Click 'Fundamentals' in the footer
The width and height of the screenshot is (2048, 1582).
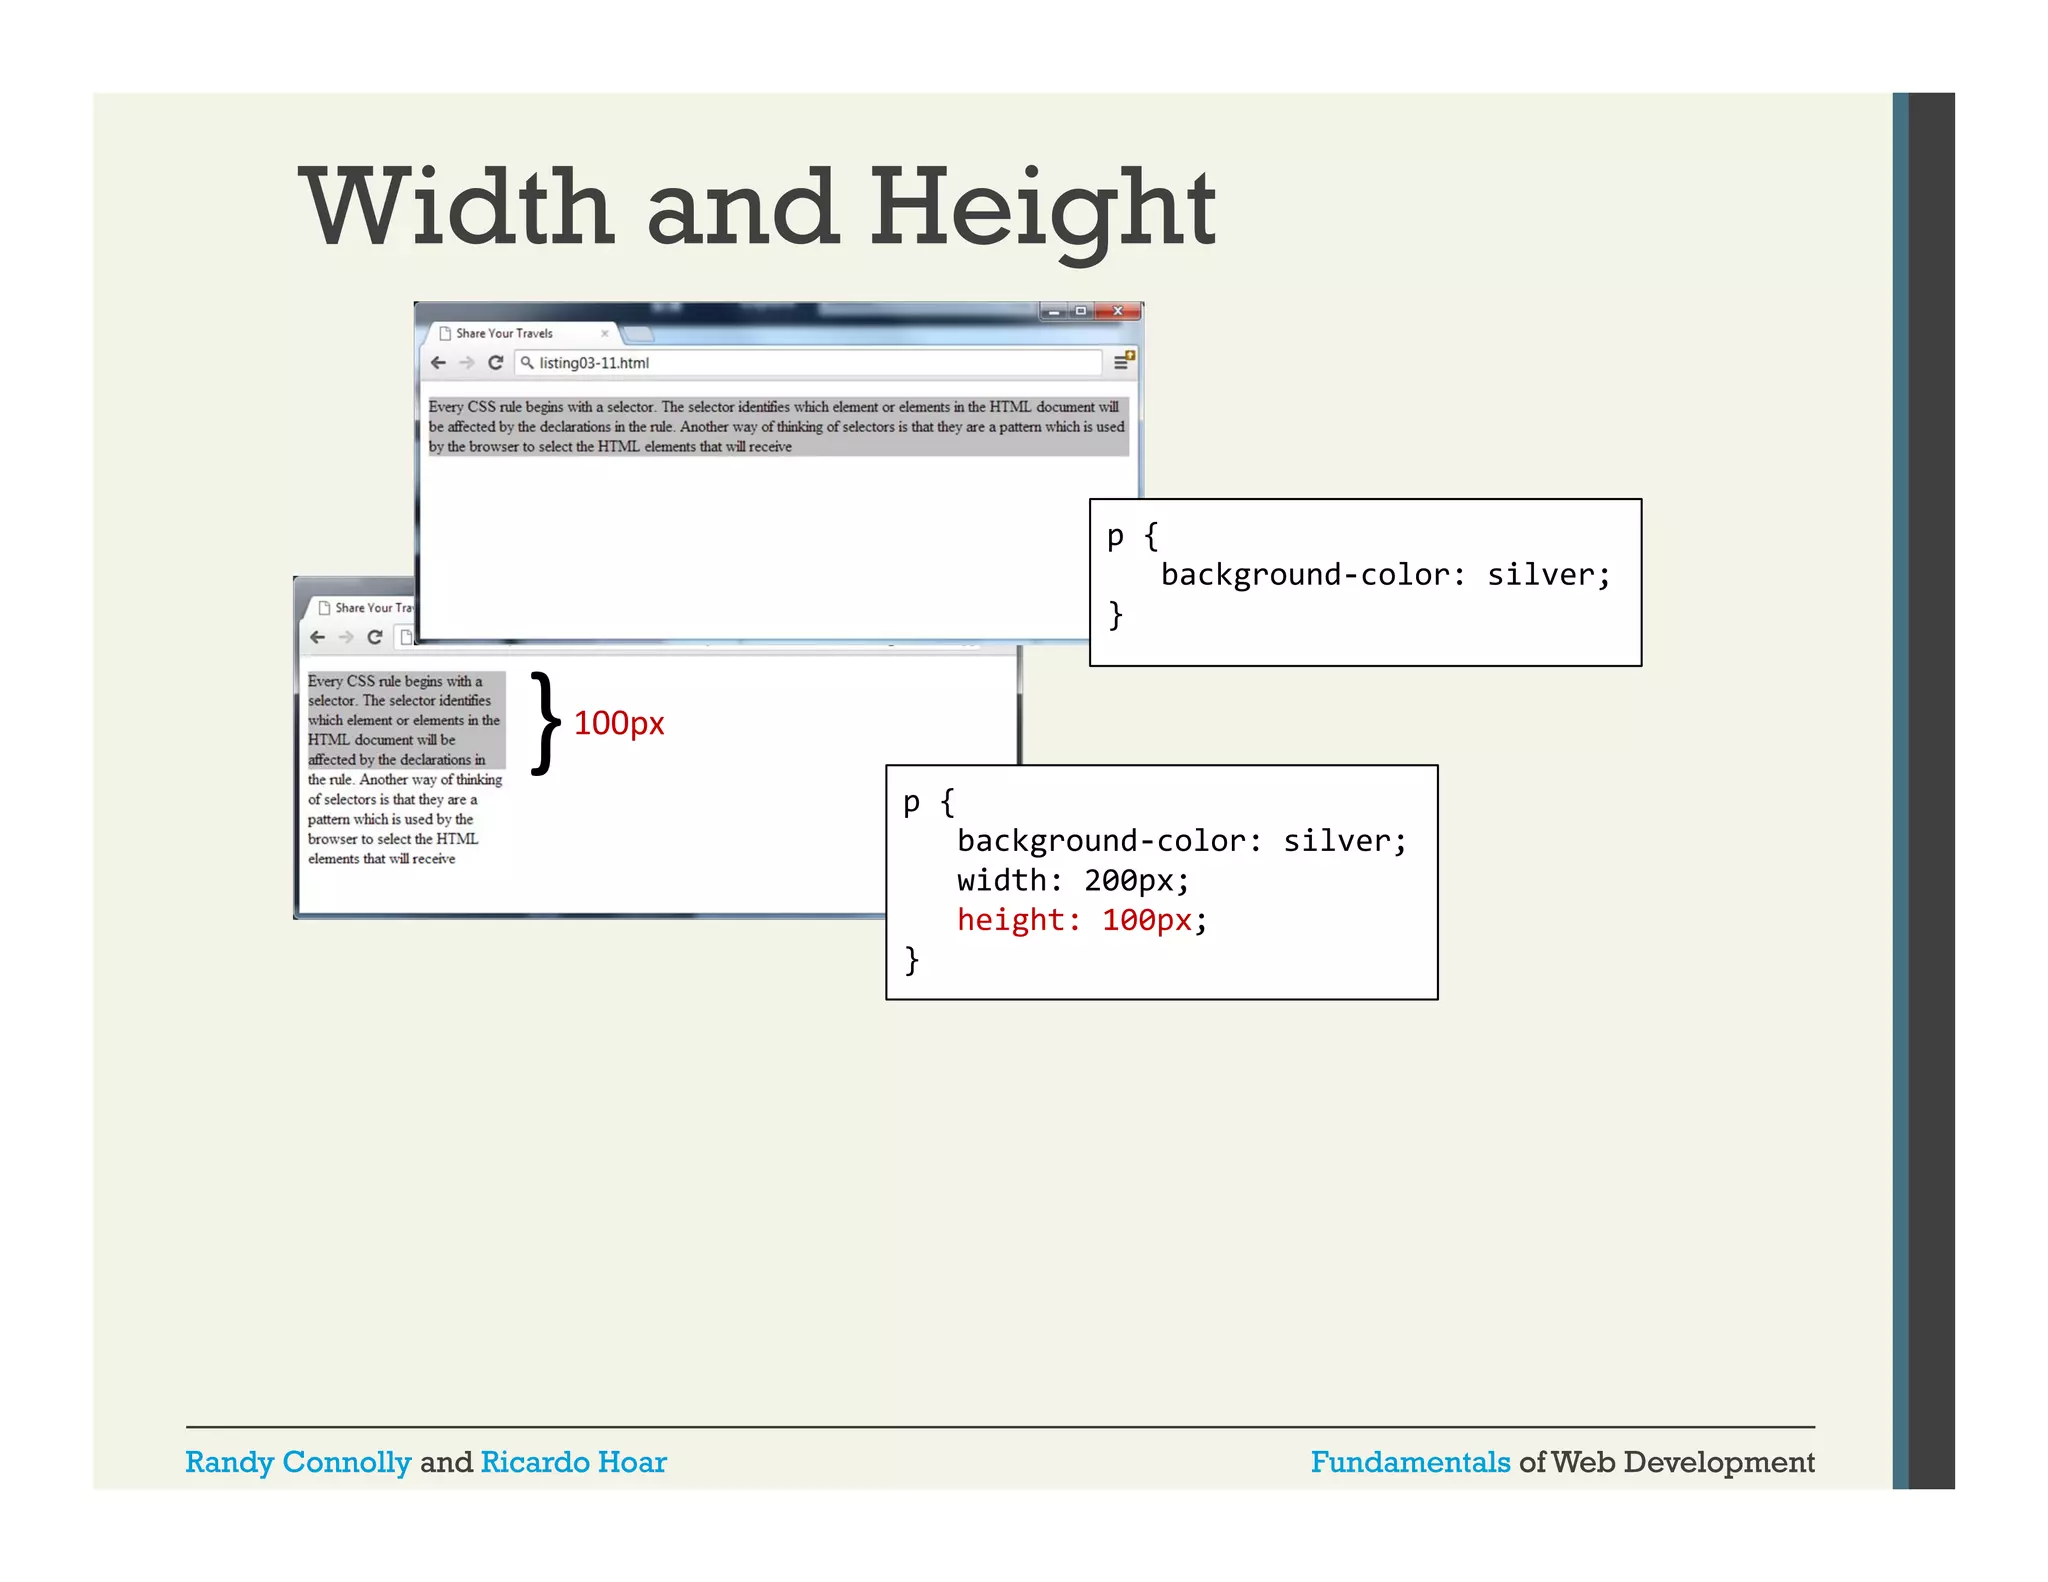tap(1410, 1462)
